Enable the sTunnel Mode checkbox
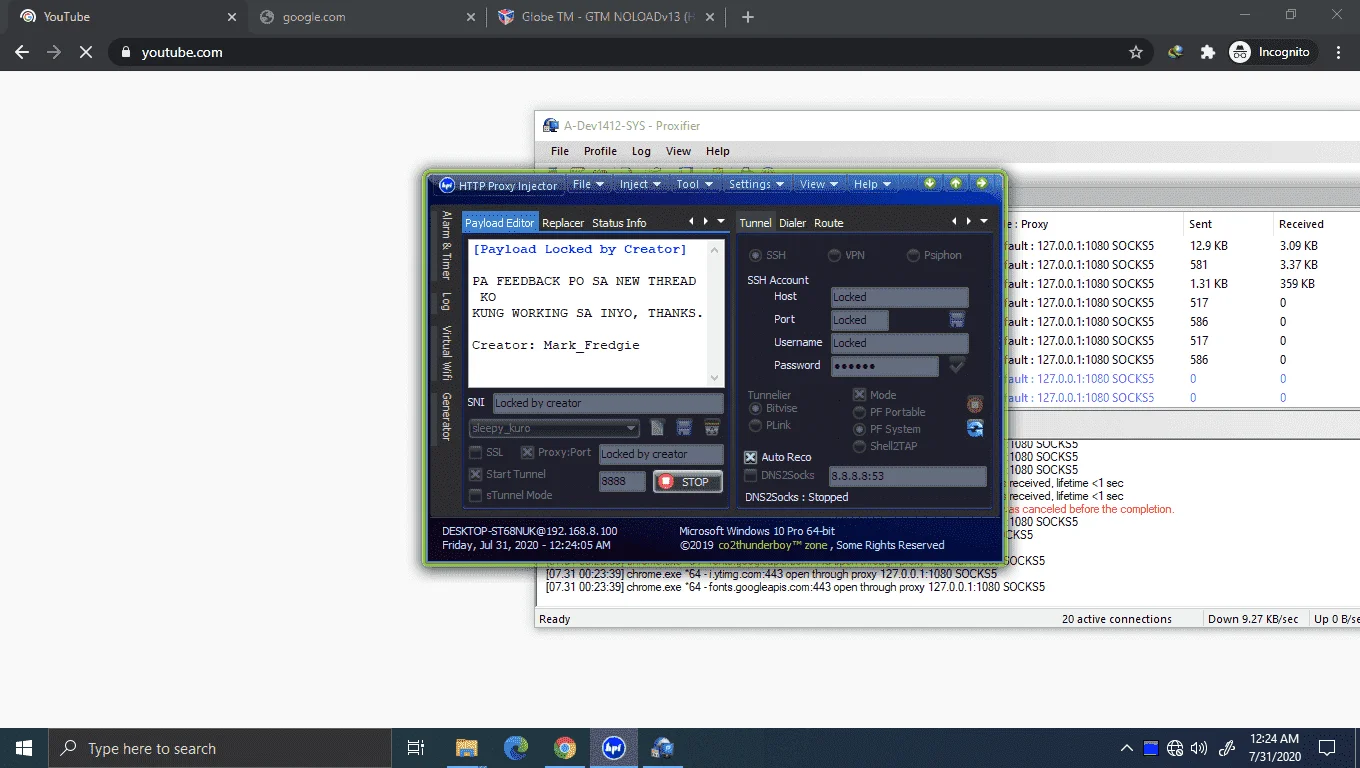Viewport: 1360px width, 768px height. click(476, 495)
